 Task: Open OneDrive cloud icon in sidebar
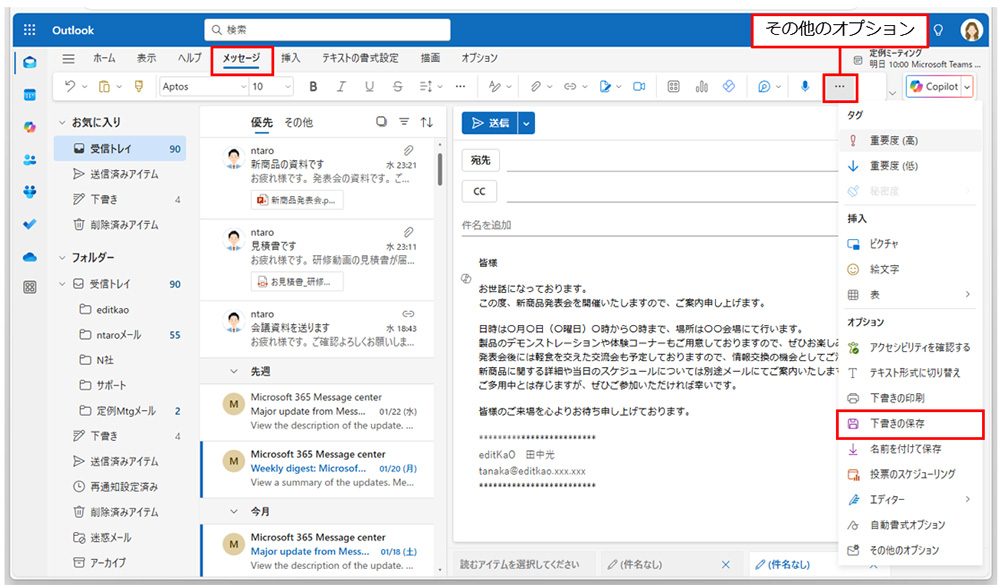[29, 257]
